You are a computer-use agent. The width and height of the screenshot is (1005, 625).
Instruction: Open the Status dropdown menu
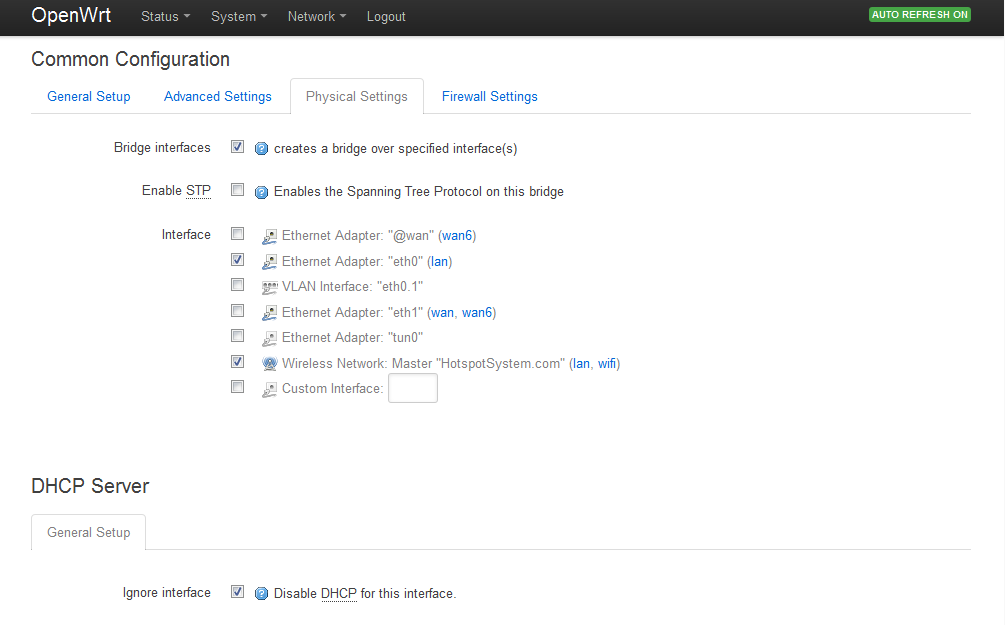coord(165,17)
